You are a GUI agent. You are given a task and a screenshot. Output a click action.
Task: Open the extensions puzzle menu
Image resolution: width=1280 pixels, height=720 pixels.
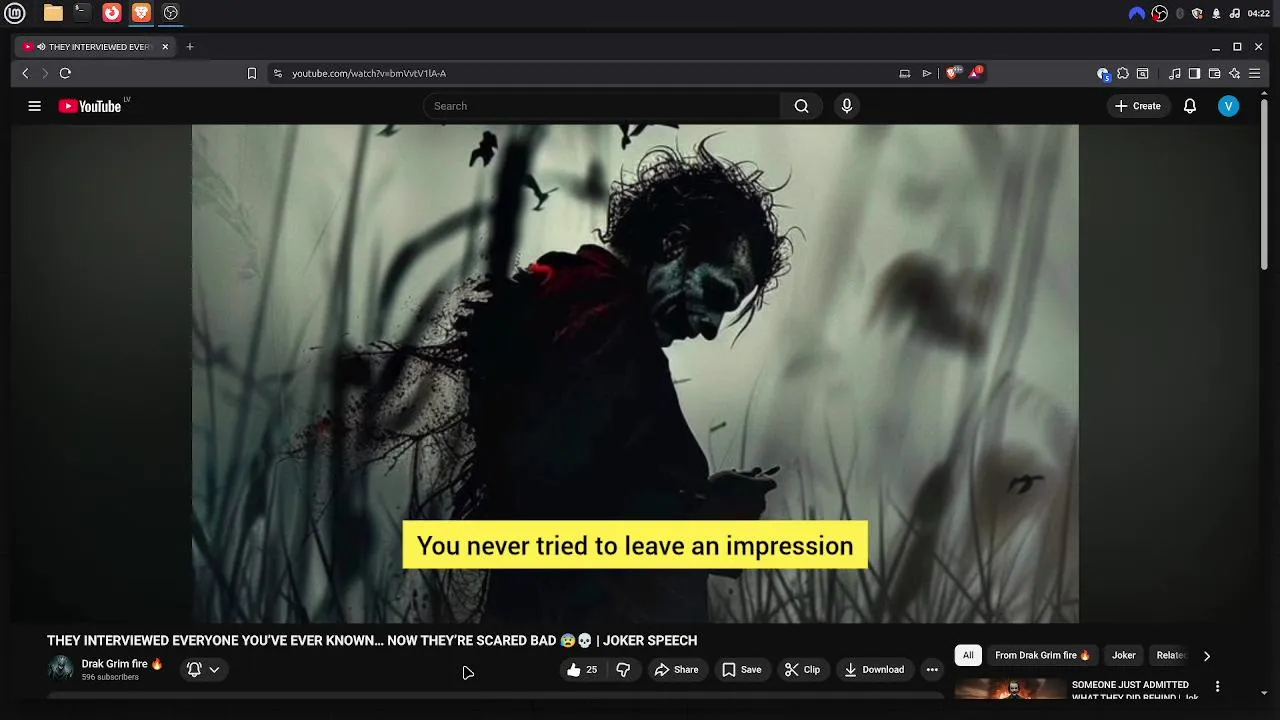(1123, 73)
